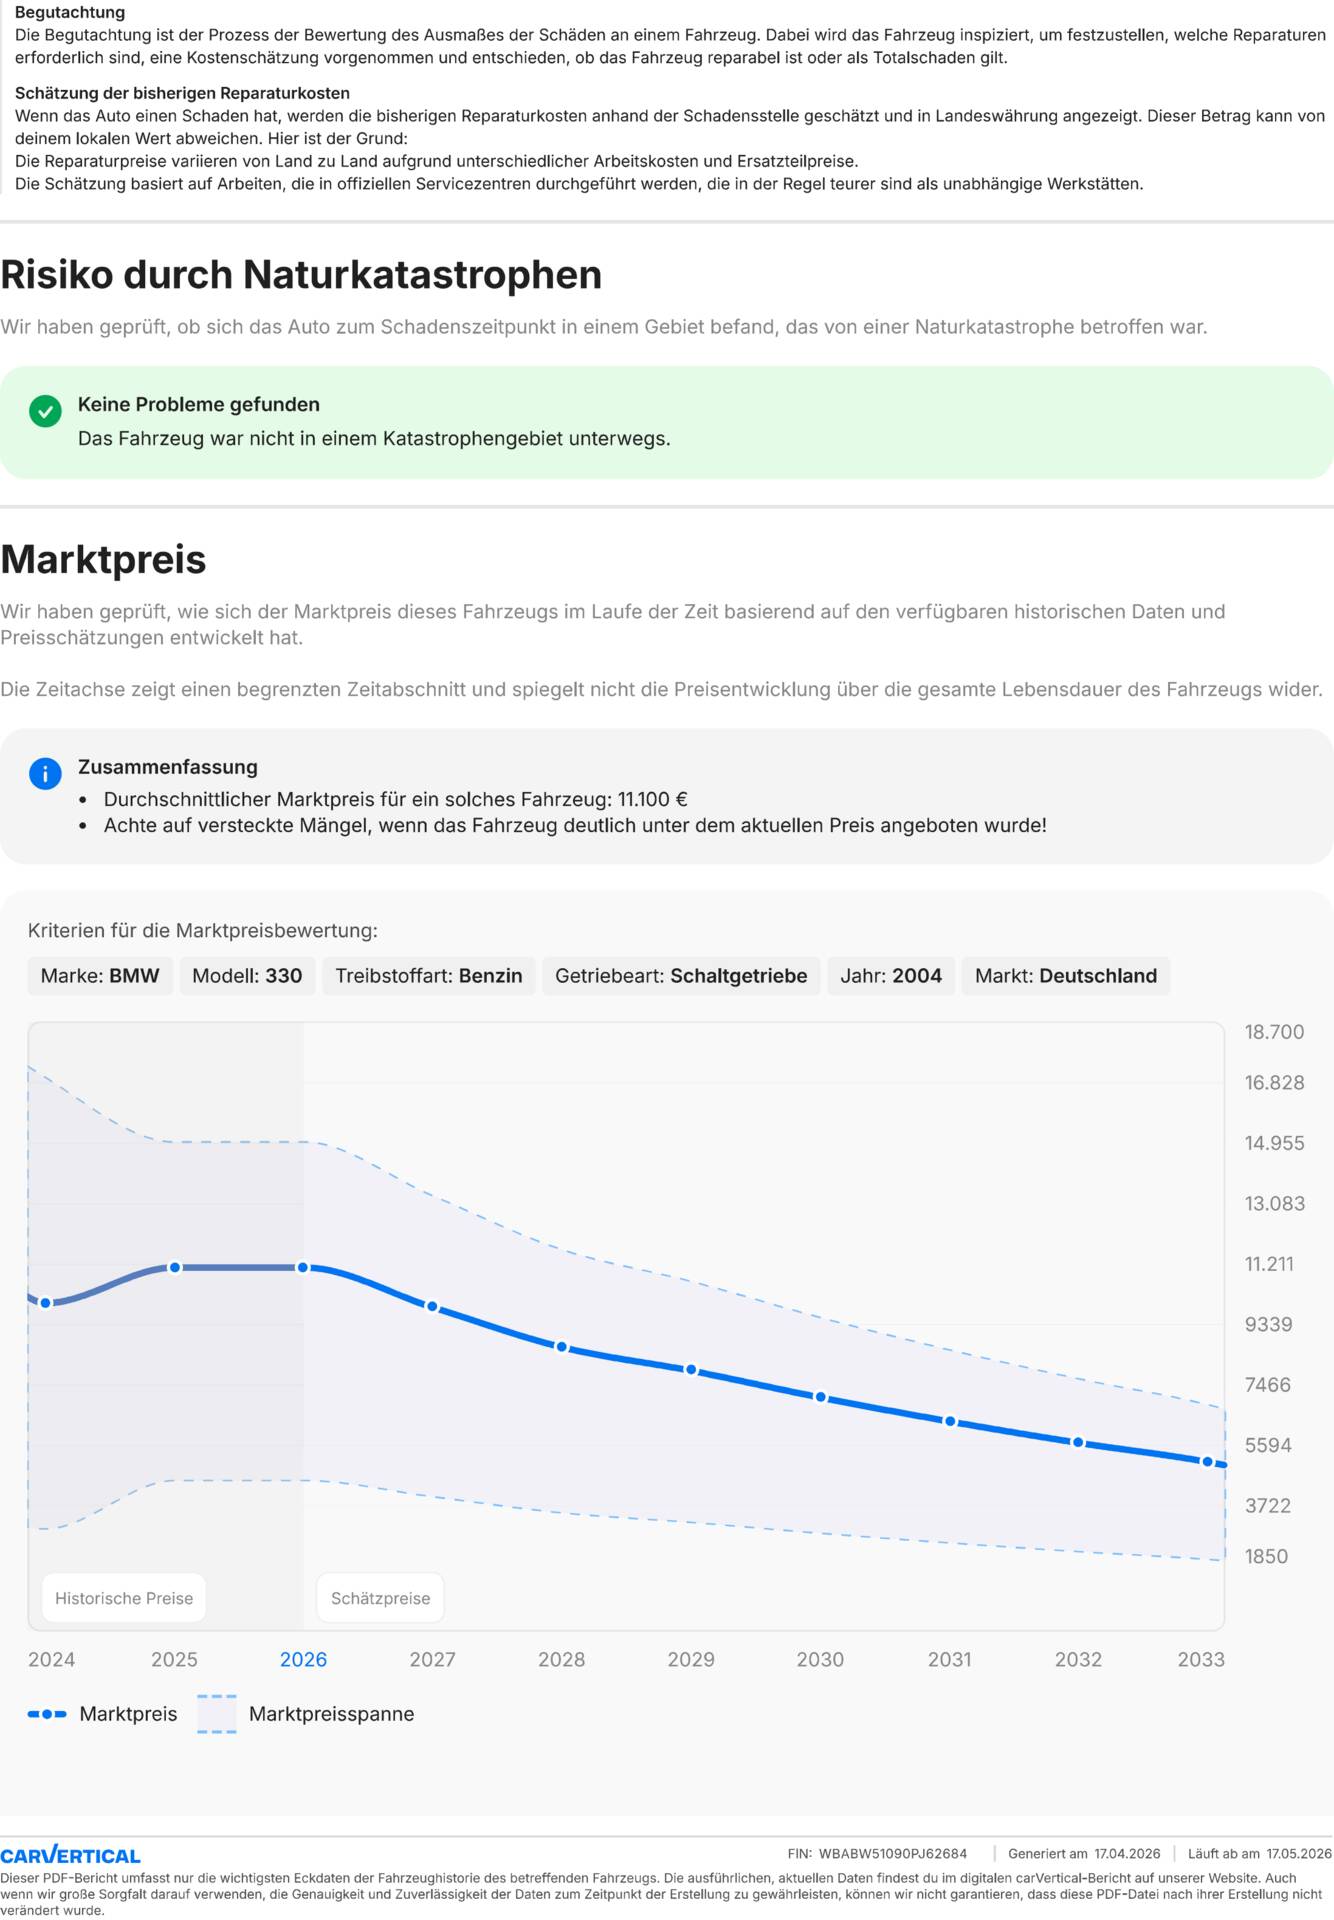Select the 2025 data point on the chart
Screen dimensions: 1334x1920
click(x=175, y=1268)
